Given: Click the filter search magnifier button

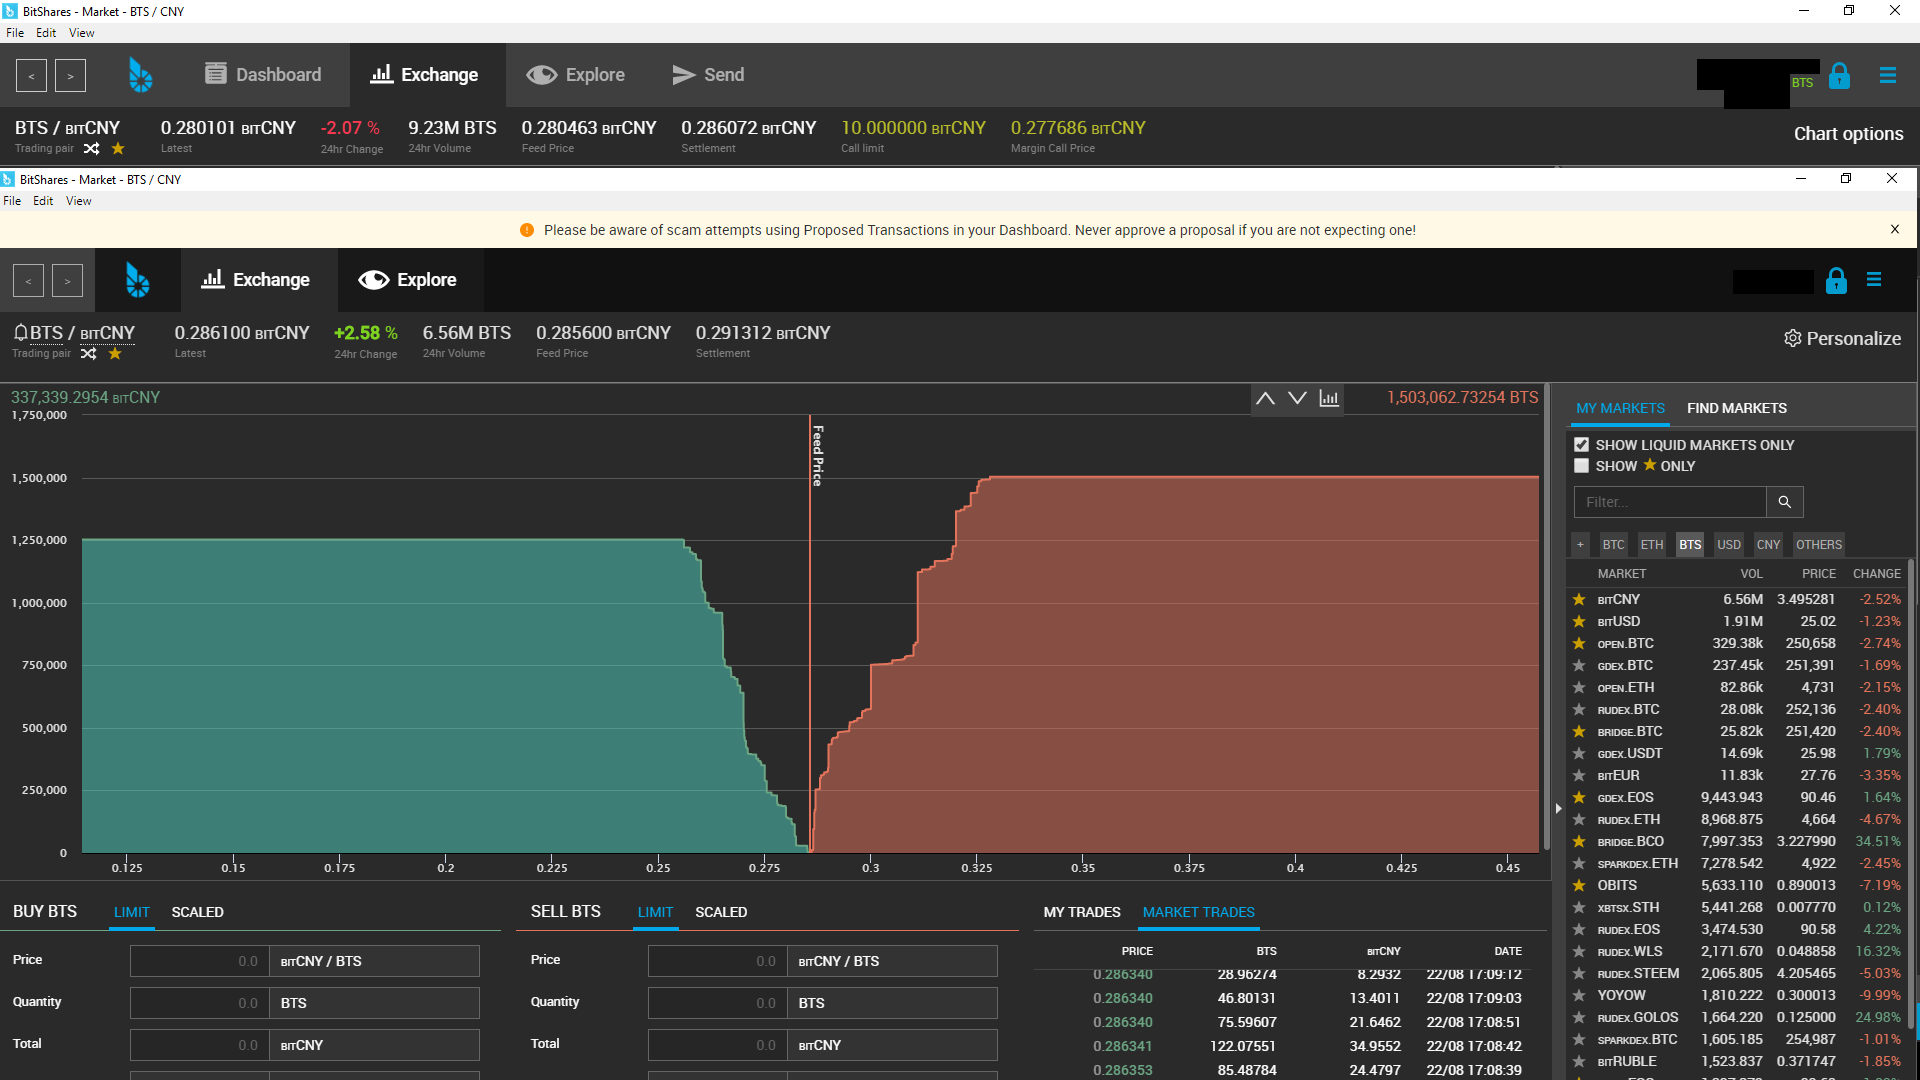Looking at the screenshot, I should [x=1785, y=502].
